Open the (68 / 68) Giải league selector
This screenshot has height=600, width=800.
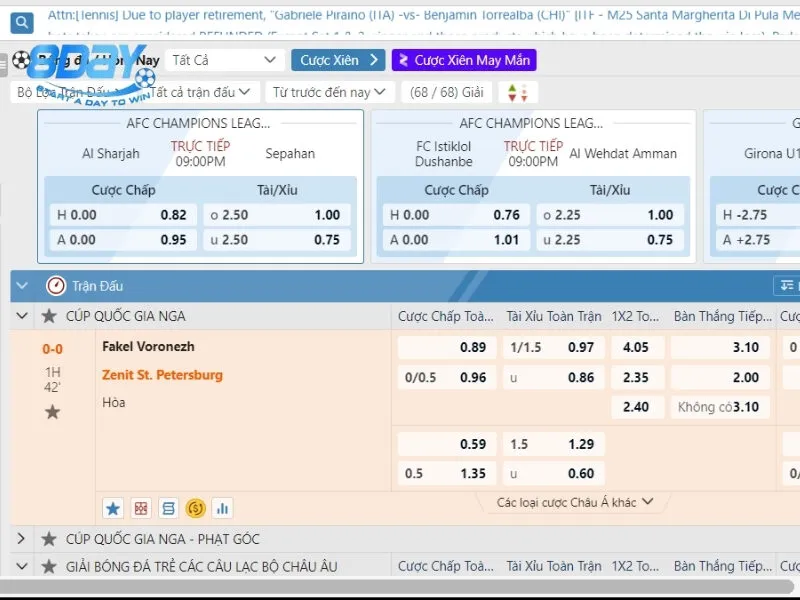coord(447,92)
